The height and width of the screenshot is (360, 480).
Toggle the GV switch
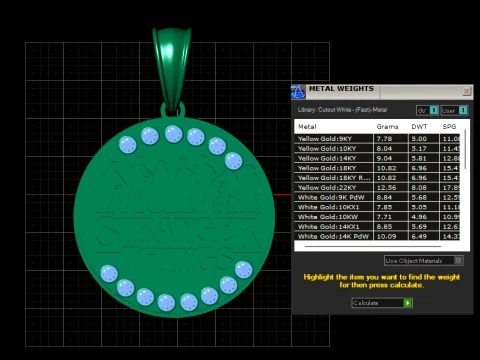[427, 110]
